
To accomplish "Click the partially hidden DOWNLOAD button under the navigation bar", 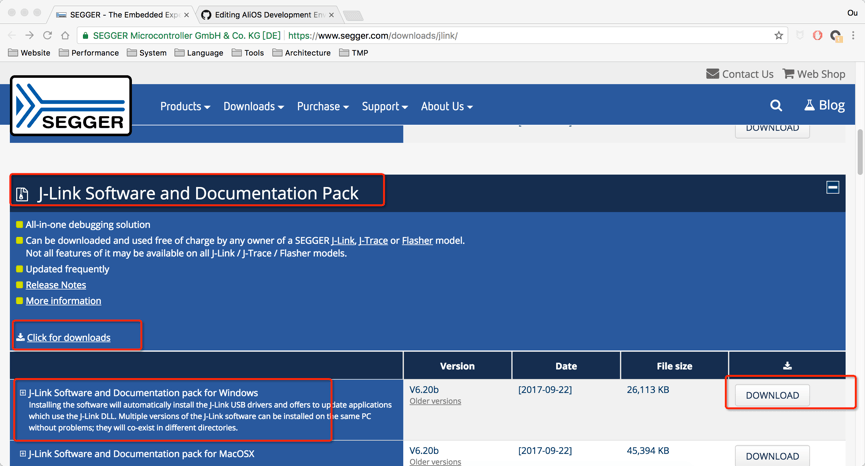I will tap(772, 130).
